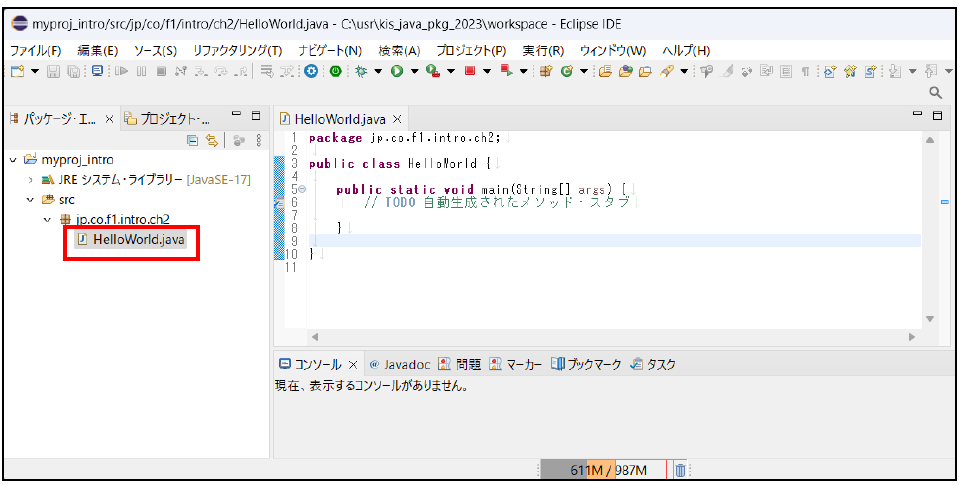This screenshot has width=962, height=486.
Task: Run garbage collector via trash can icon
Action: [680, 470]
